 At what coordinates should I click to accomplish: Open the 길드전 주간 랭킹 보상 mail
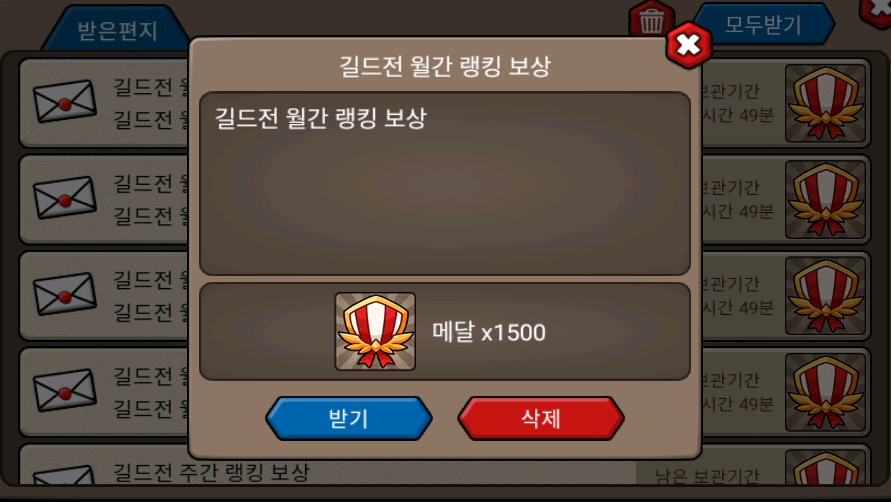[211, 472]
